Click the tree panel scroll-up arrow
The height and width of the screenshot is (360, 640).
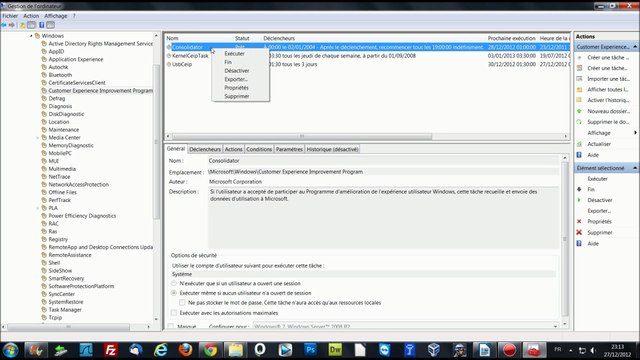[156, 36]
